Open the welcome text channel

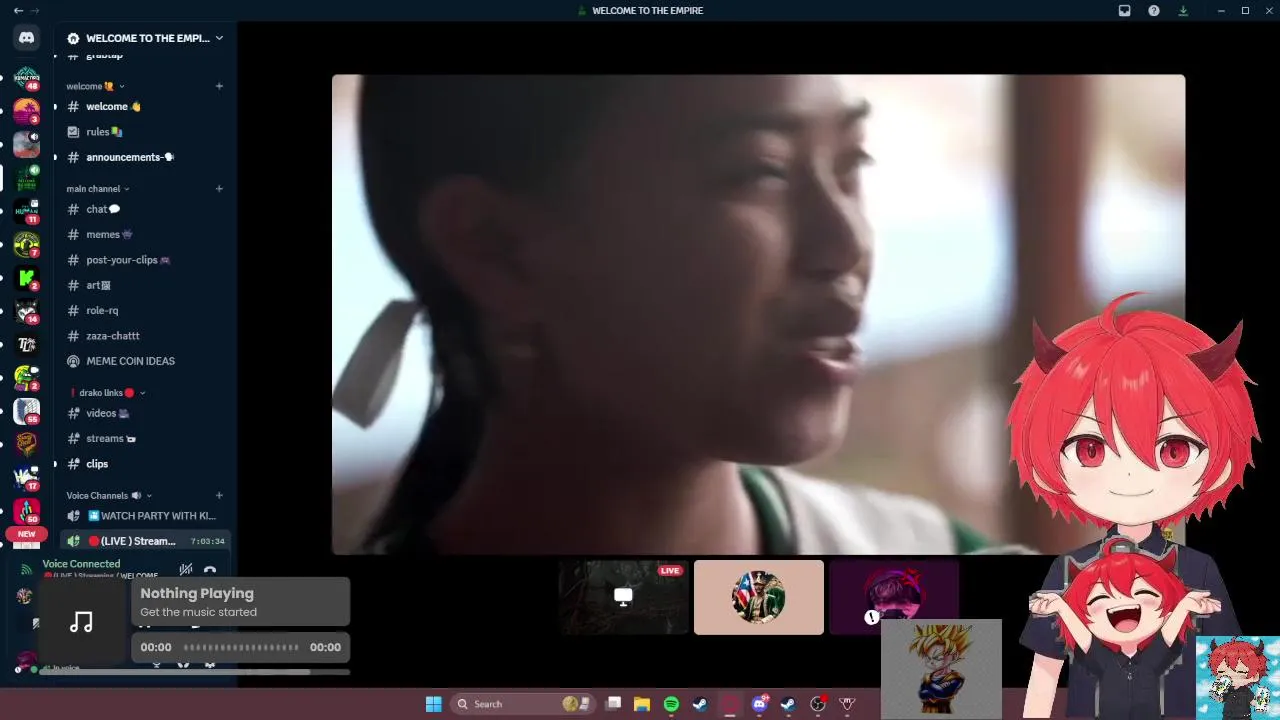coord(145,107)
